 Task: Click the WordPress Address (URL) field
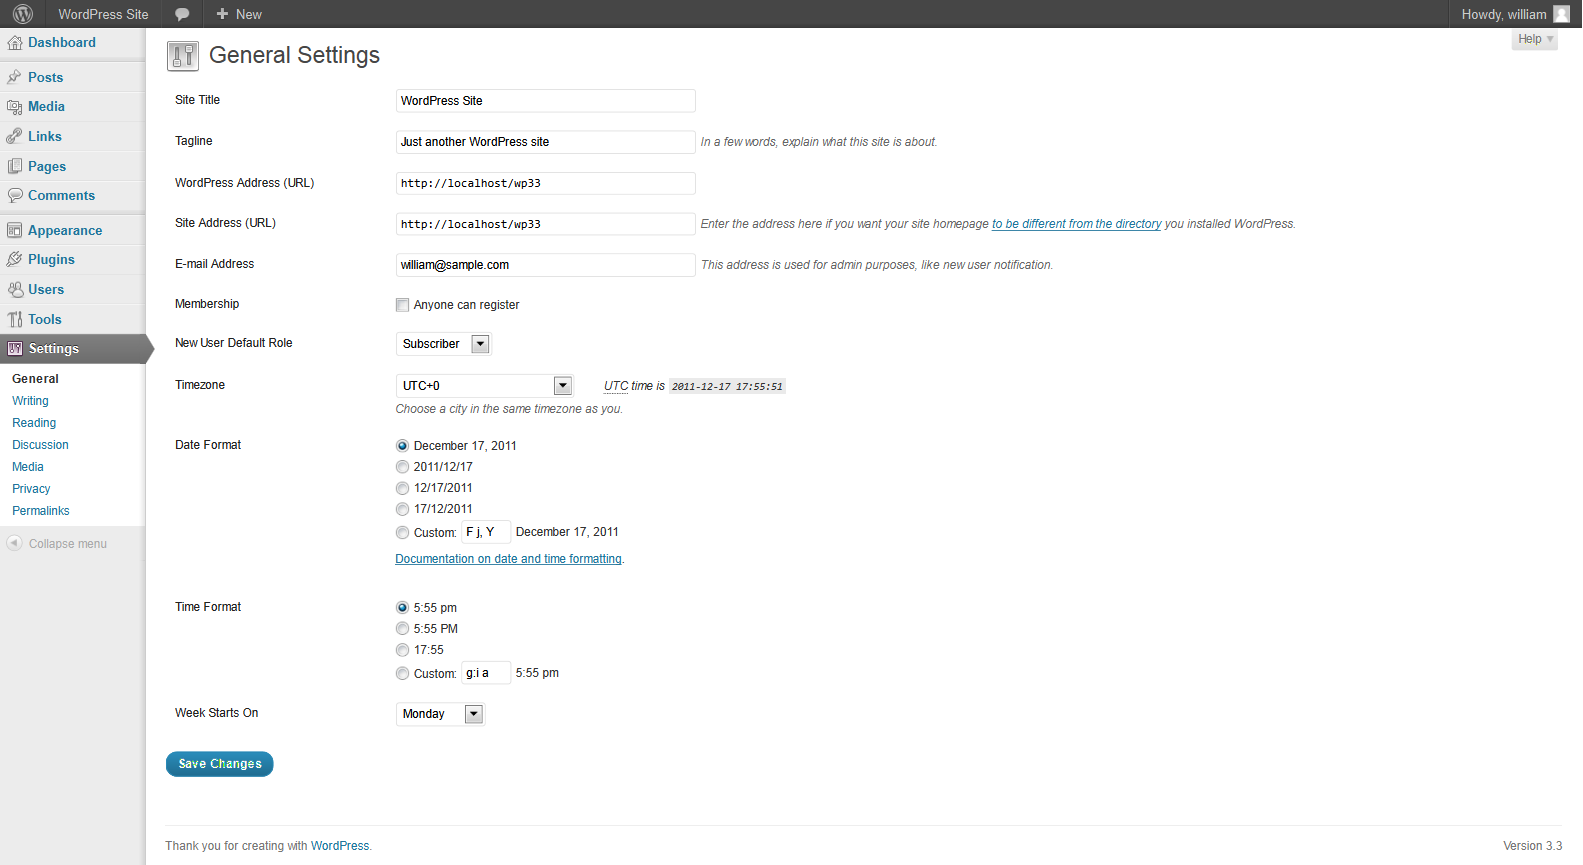(546, 183)
